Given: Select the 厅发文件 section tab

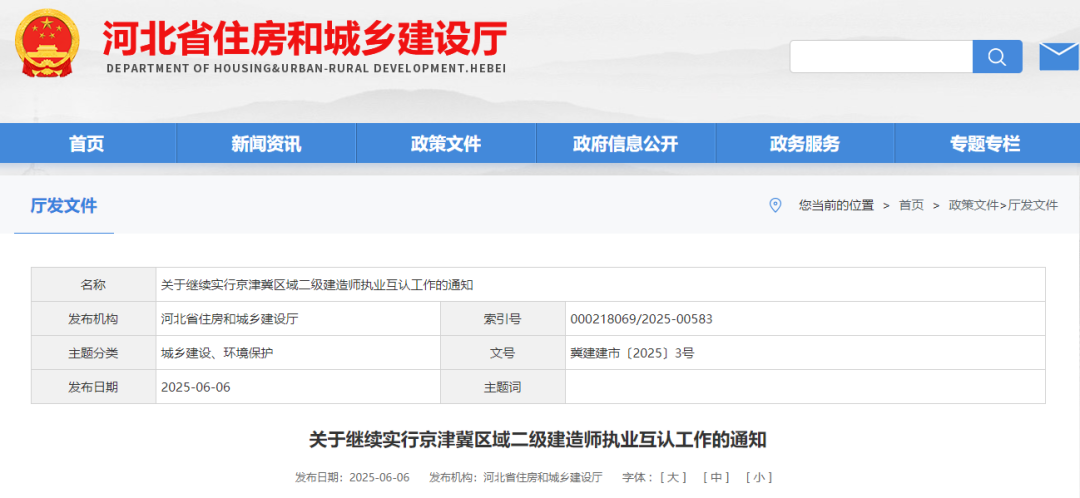Looking at the screenshot, I should 64,205.
